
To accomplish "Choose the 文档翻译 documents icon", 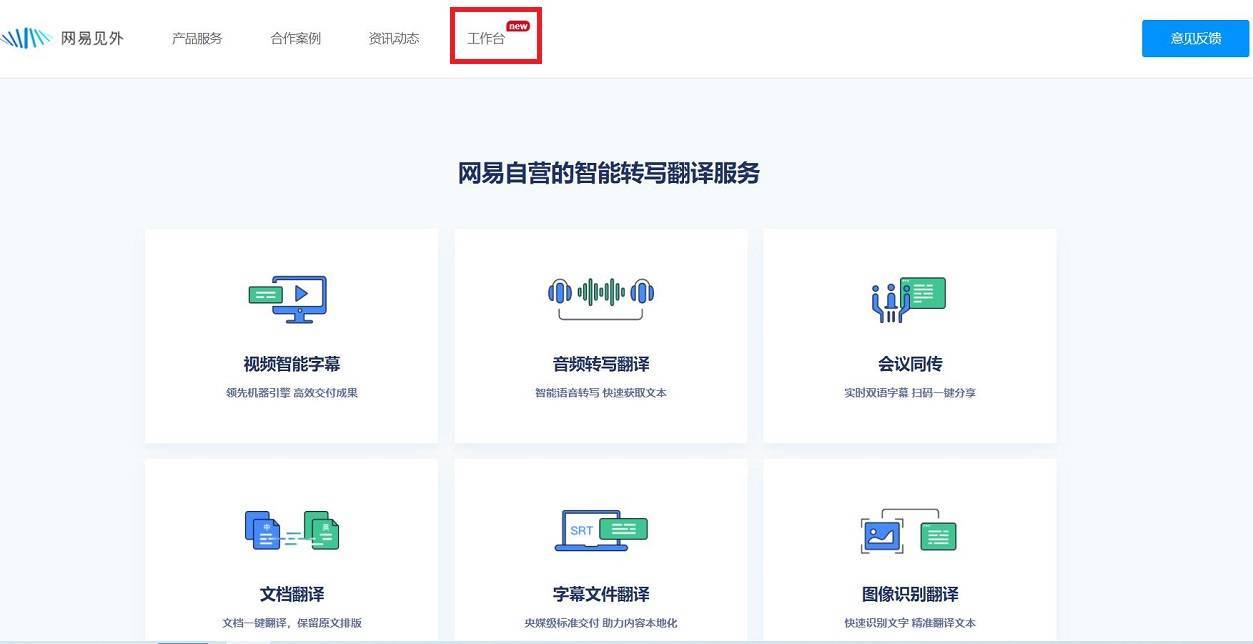I will pyautogui.click(x=291, y=530).
